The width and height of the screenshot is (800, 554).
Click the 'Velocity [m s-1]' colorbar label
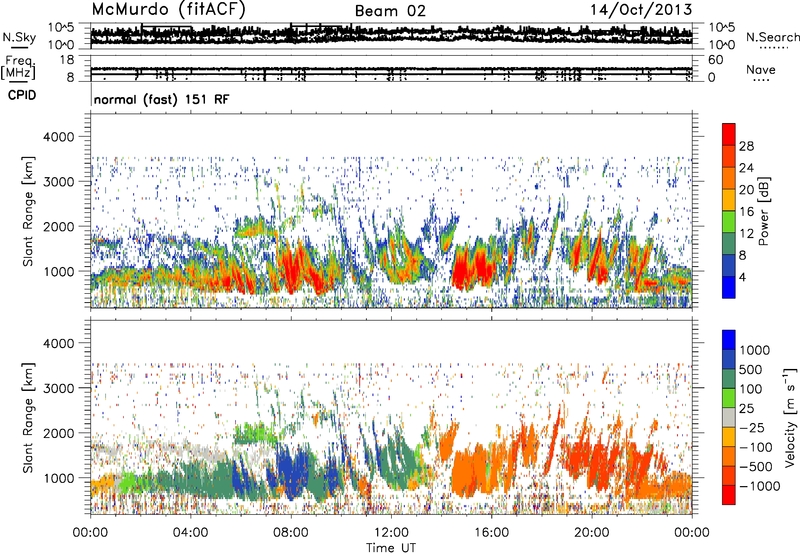coord(790,417)
